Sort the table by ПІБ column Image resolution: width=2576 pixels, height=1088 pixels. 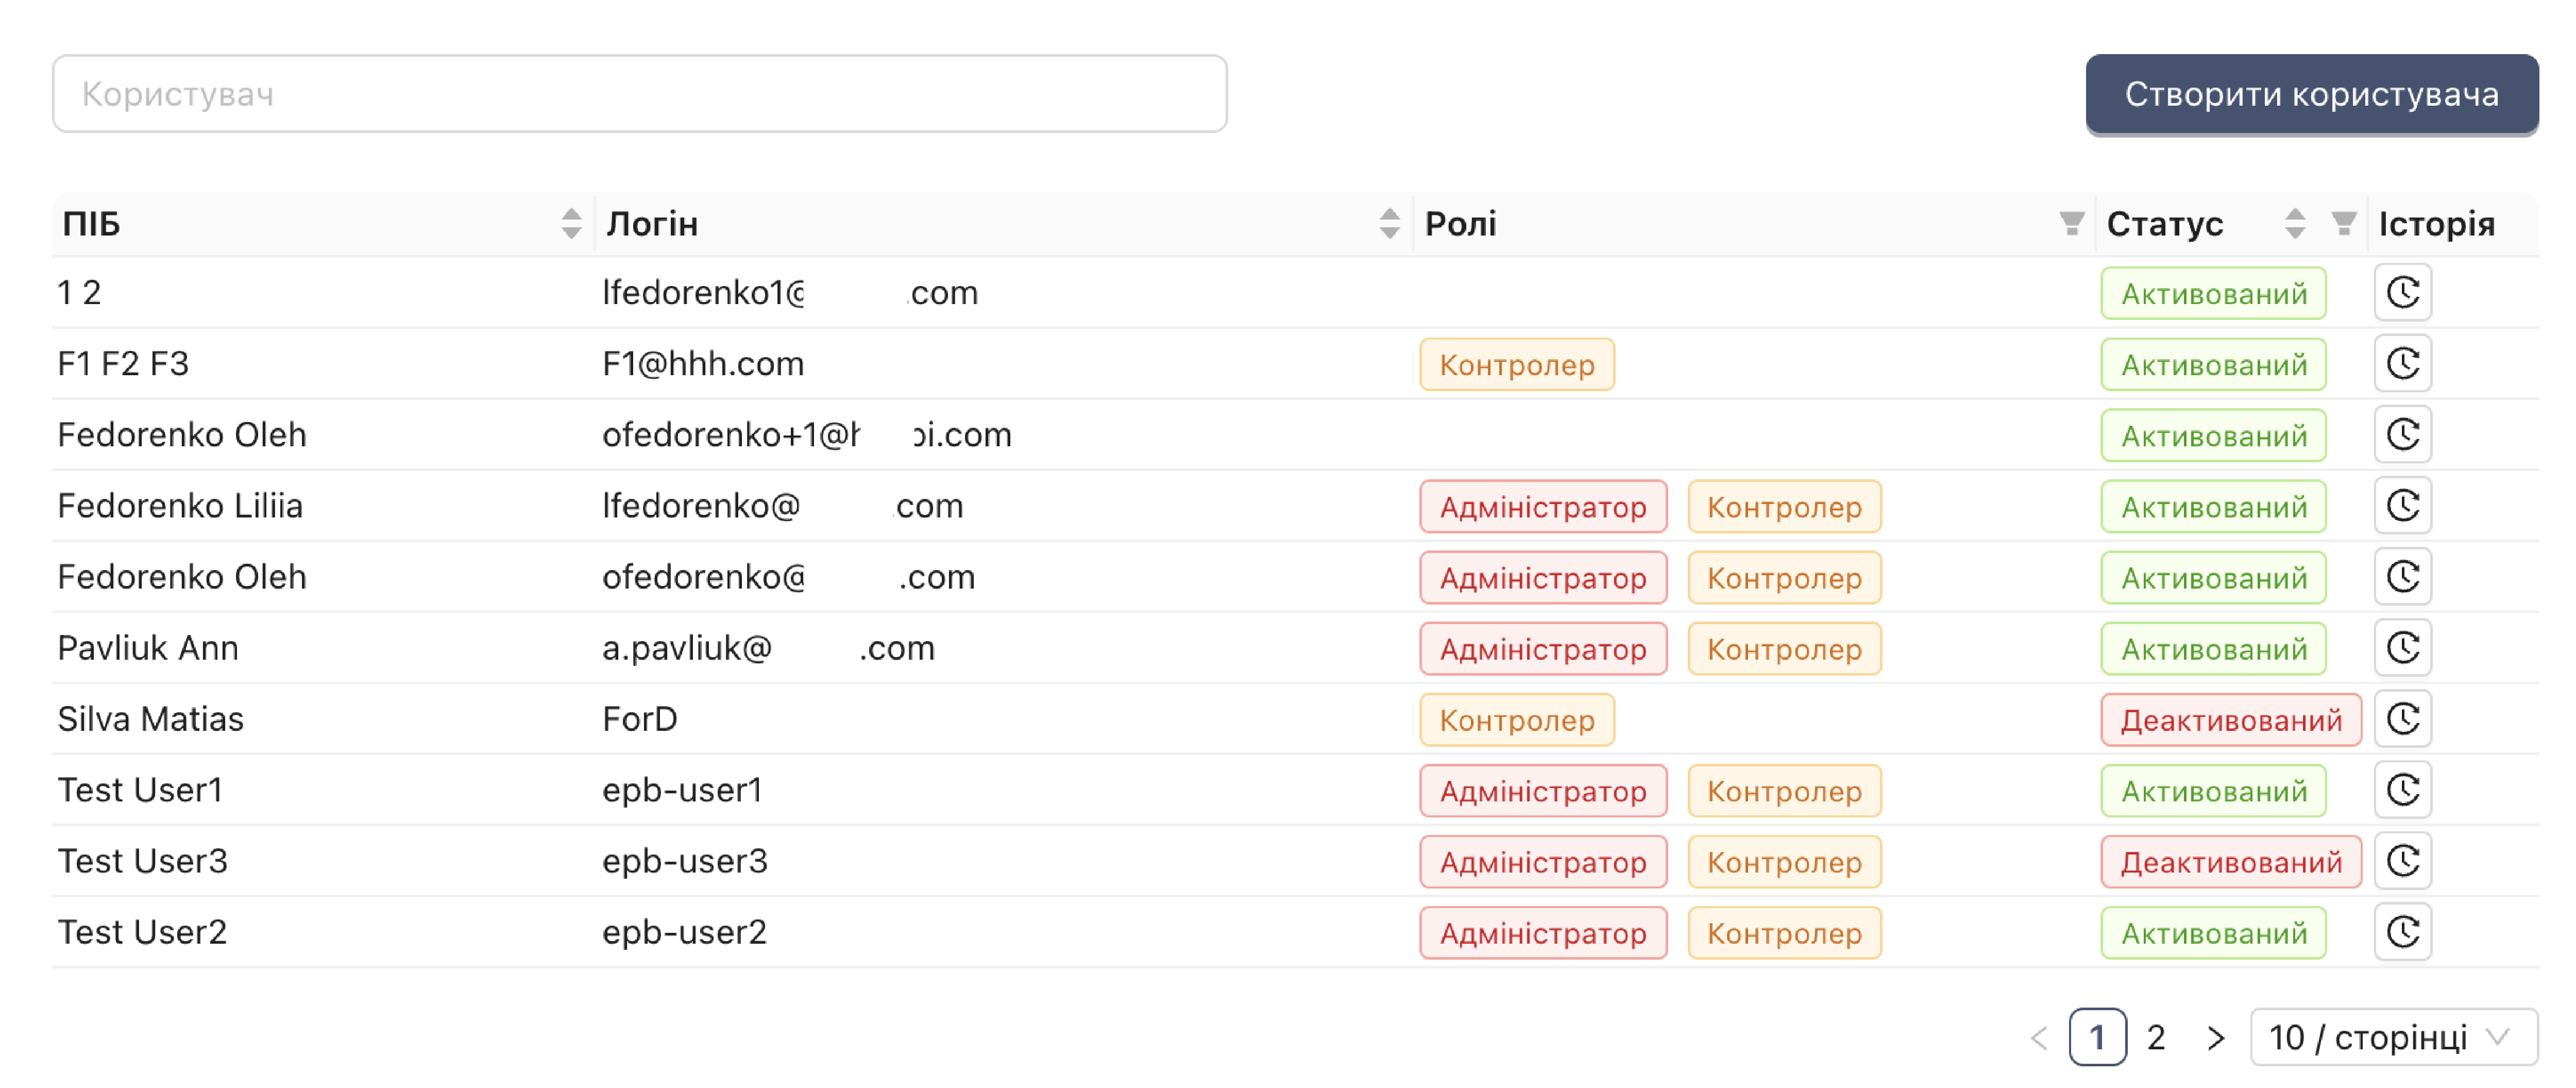coord(571,223)
